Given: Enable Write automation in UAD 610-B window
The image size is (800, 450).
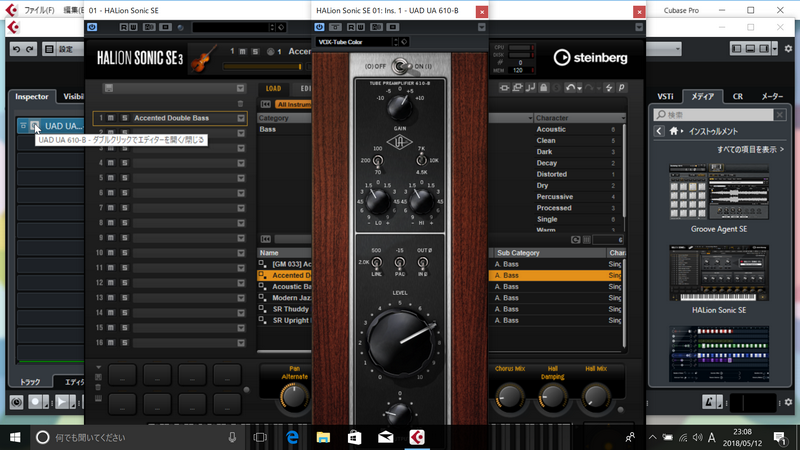Looking at the screenshot, I should (360, 27).
